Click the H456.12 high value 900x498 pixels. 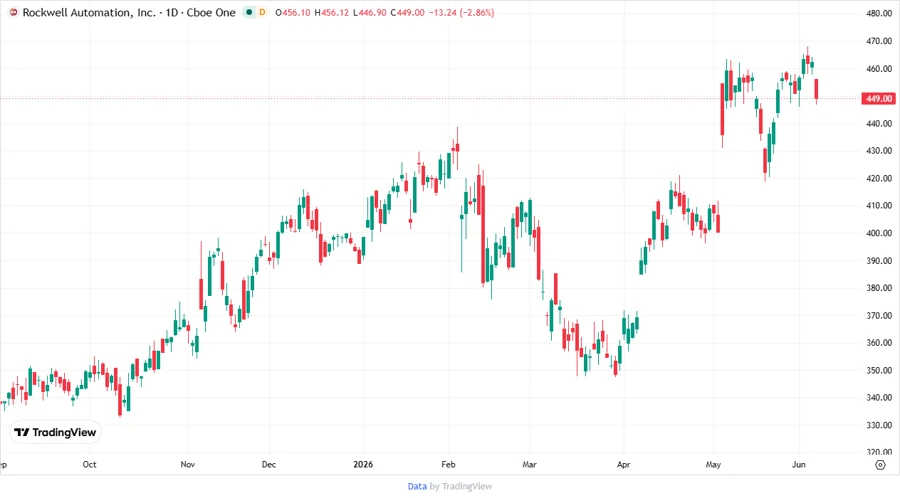click(x=331, y=13)
